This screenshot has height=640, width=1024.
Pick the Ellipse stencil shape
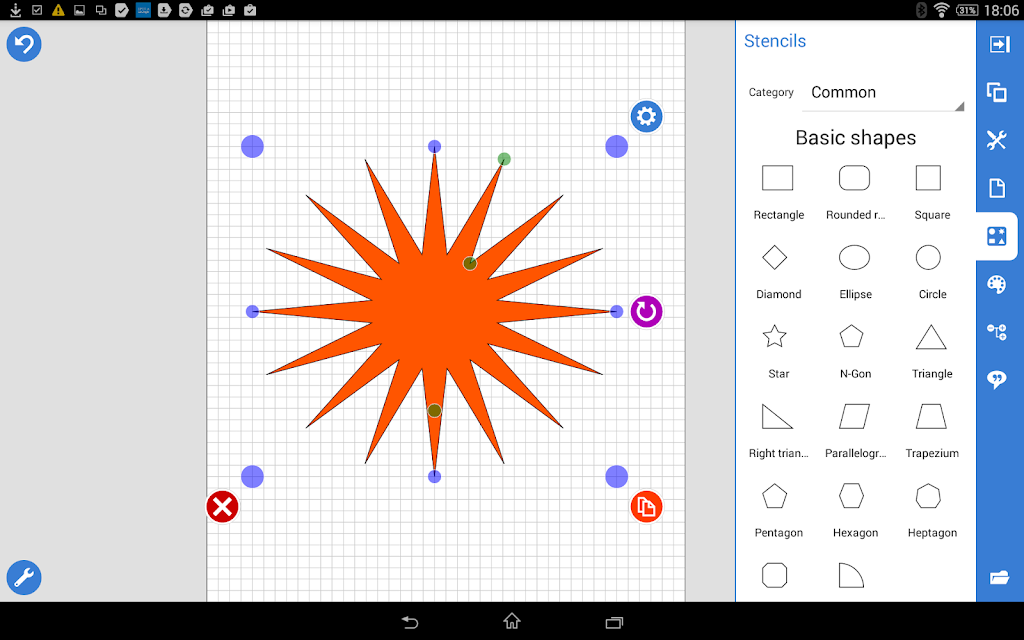tap(855, 270)
